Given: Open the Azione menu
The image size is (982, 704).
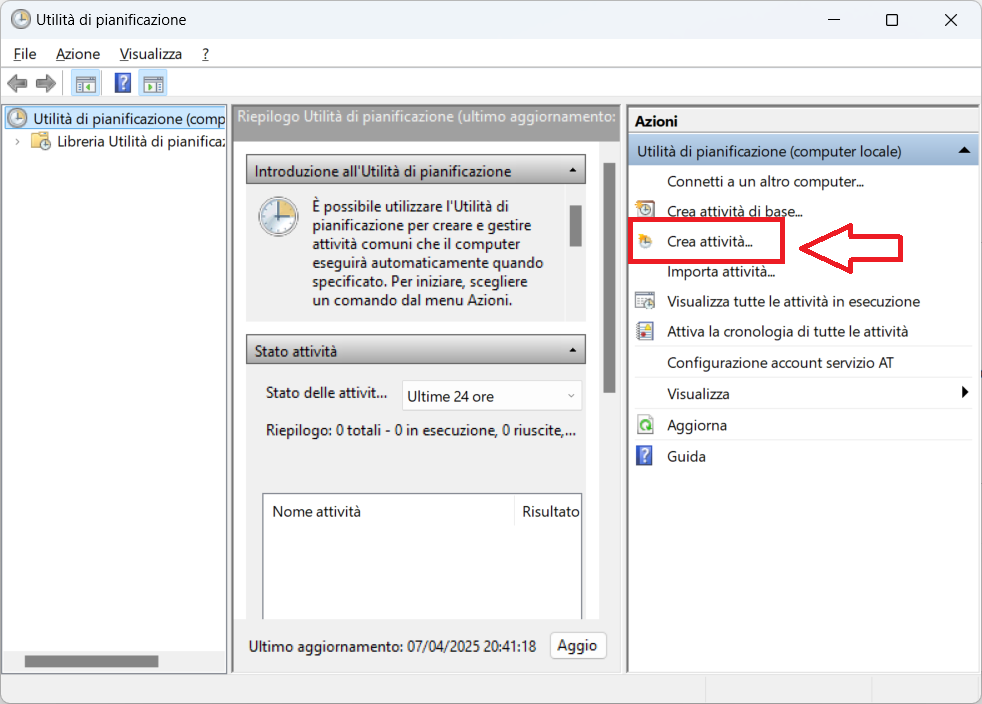Looking at the screenshot, I should [78, 54].
